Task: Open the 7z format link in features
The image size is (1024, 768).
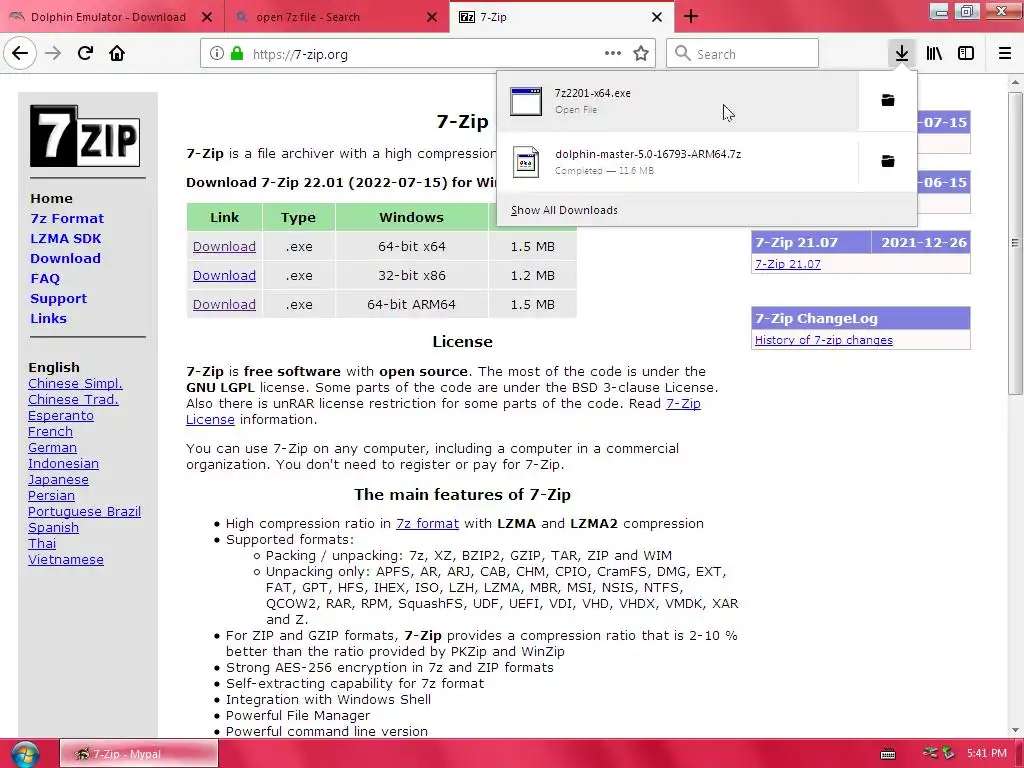Action: [x=427, y=523]
